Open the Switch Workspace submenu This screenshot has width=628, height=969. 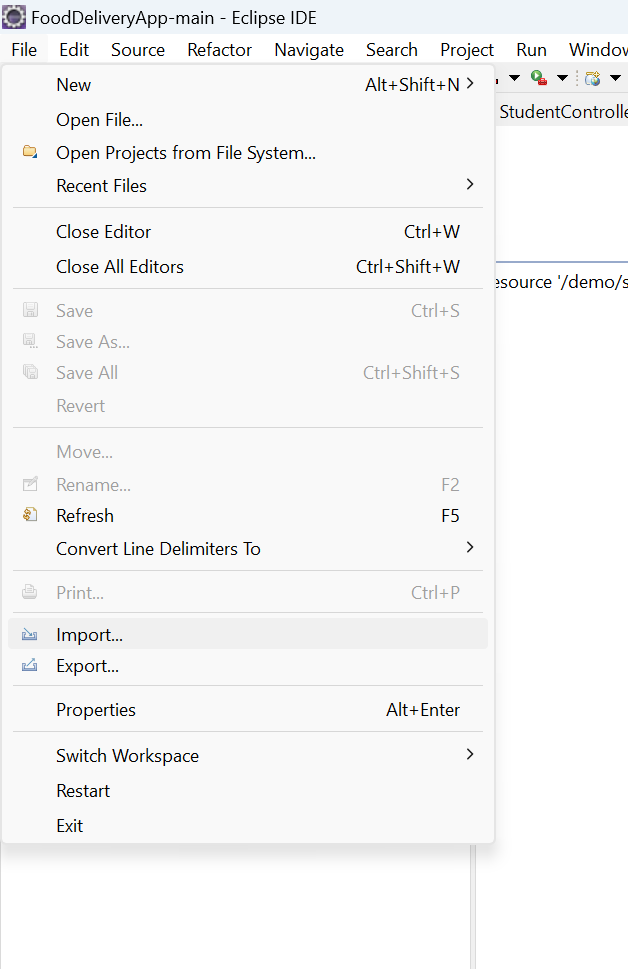[x=470, y=754]
